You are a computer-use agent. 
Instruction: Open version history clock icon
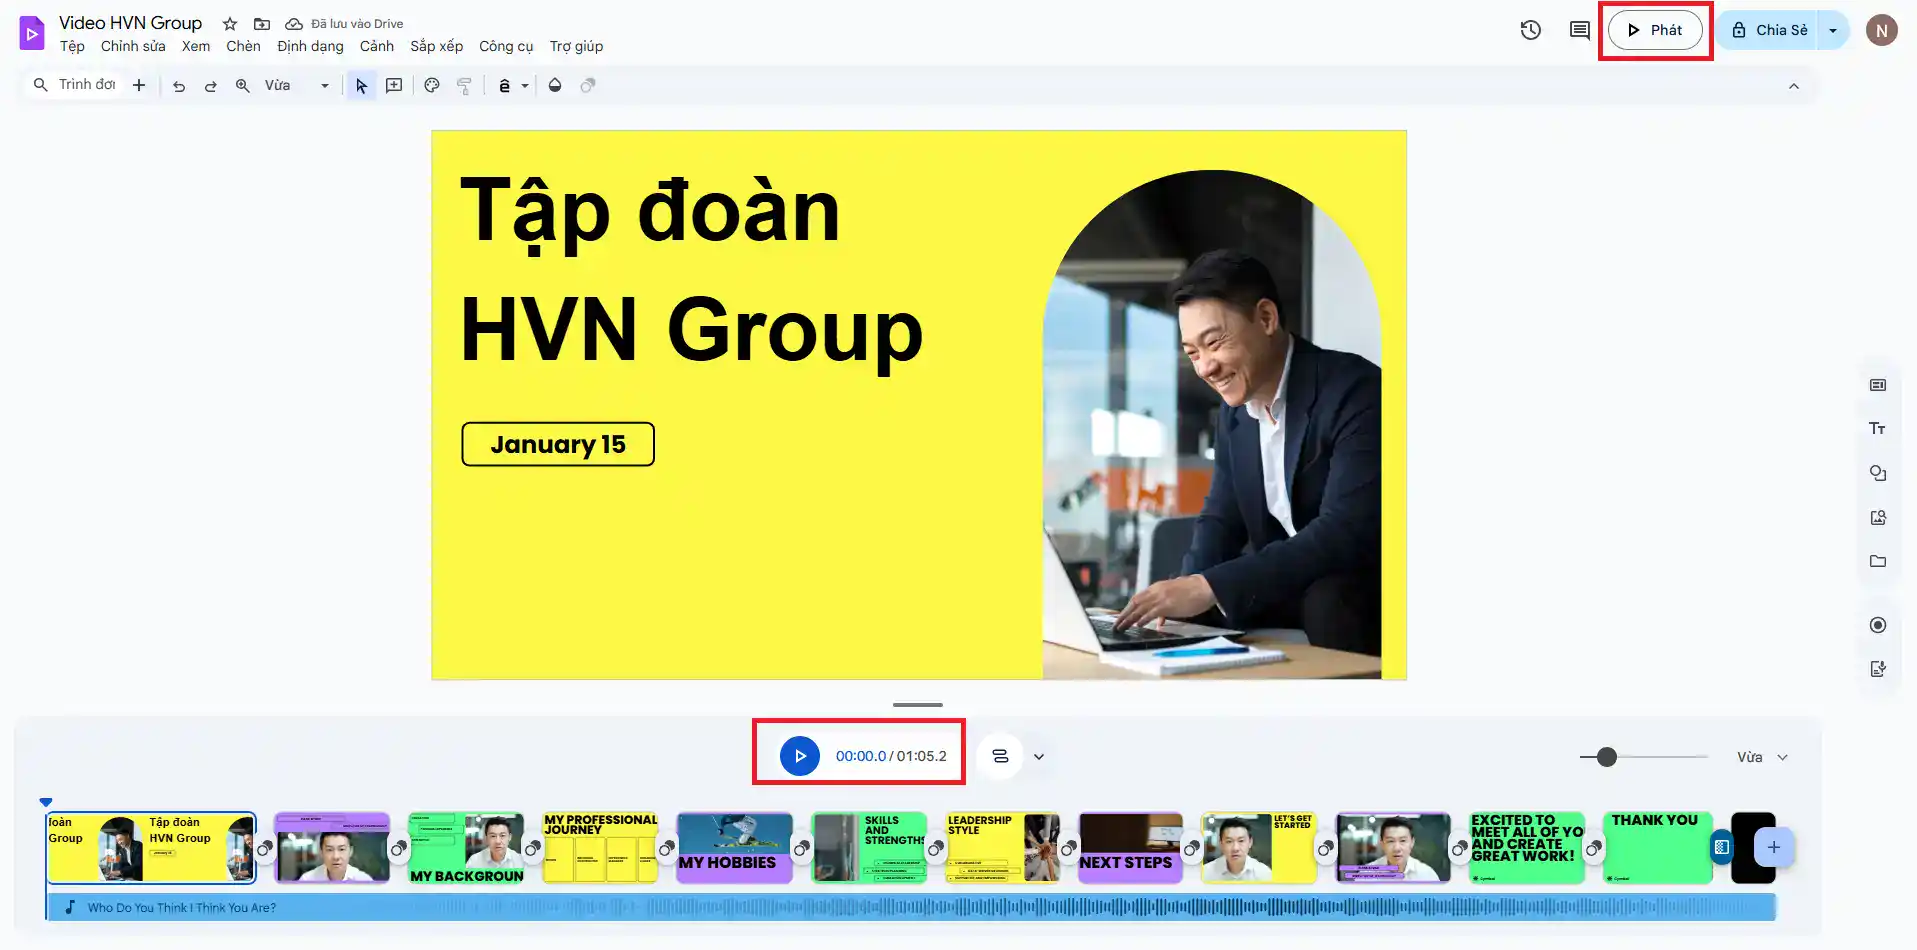[x=1530, y=30]
